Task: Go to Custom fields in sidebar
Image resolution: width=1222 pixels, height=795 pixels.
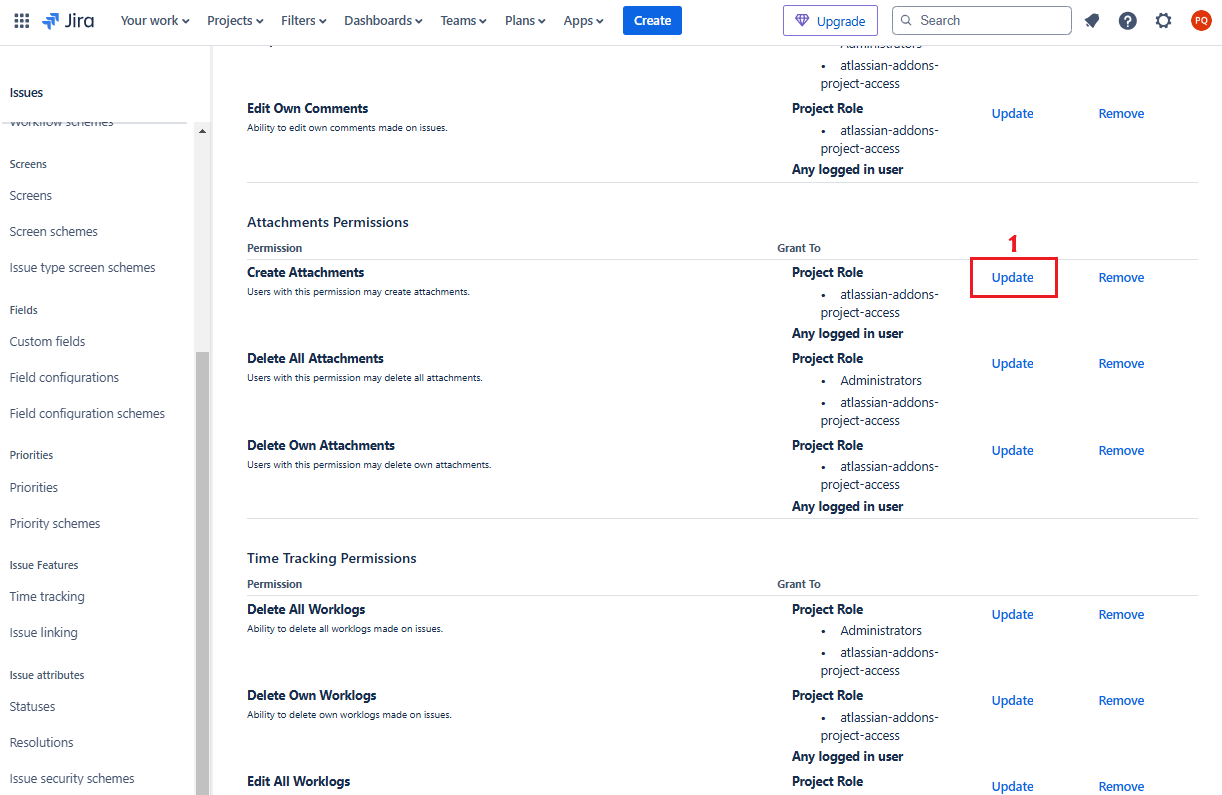Action: point(47,342)
